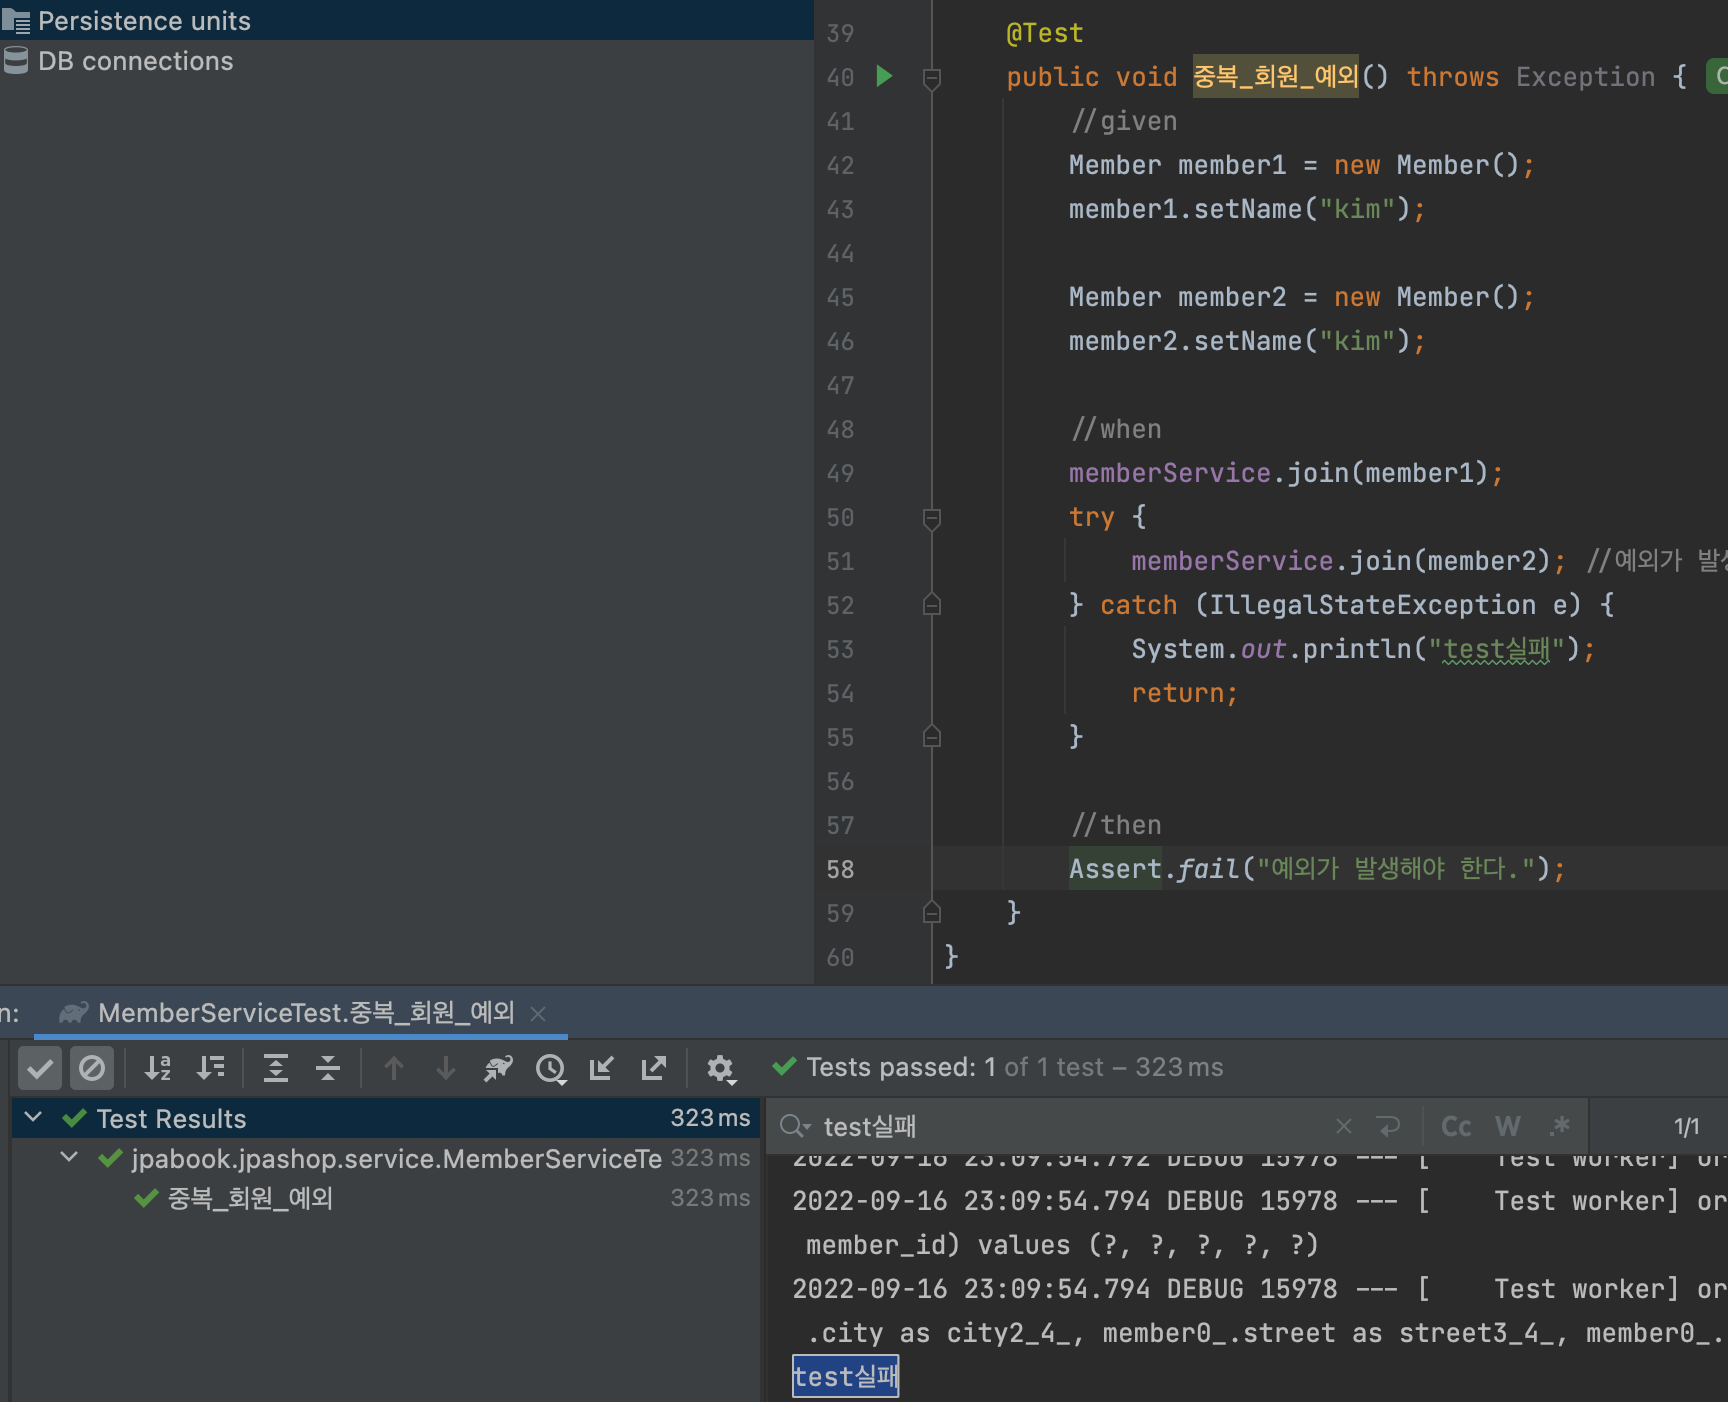Go to next failed test arrow
The image size is (1728, 1402).
[446, 1068]
